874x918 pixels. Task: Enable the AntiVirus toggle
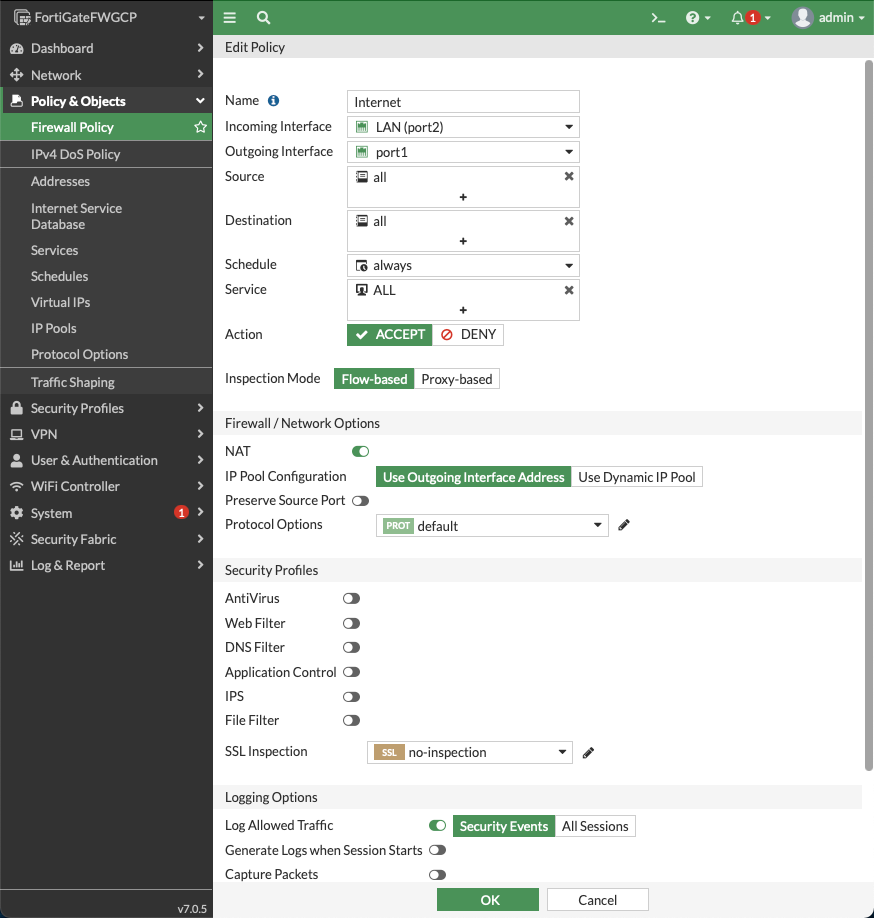coord(351,599)
